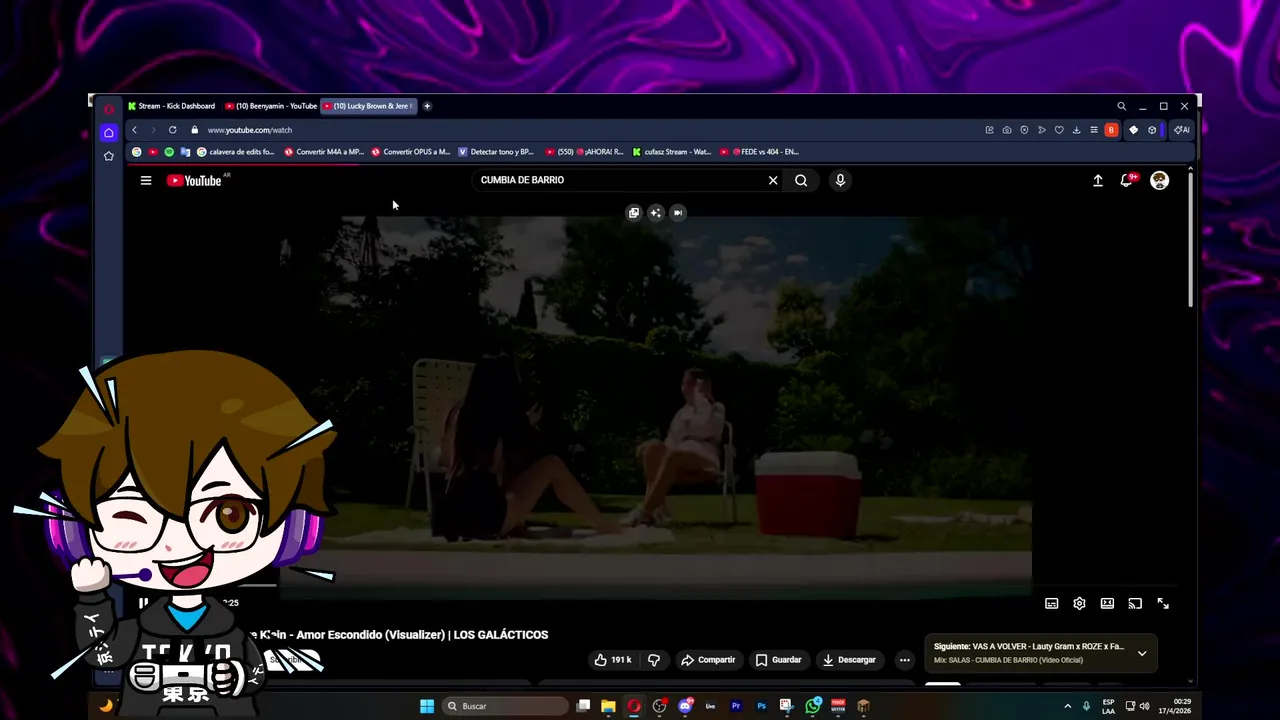
Task: Toggle subtitles in the video player
Action: [x=1052, y=603]
